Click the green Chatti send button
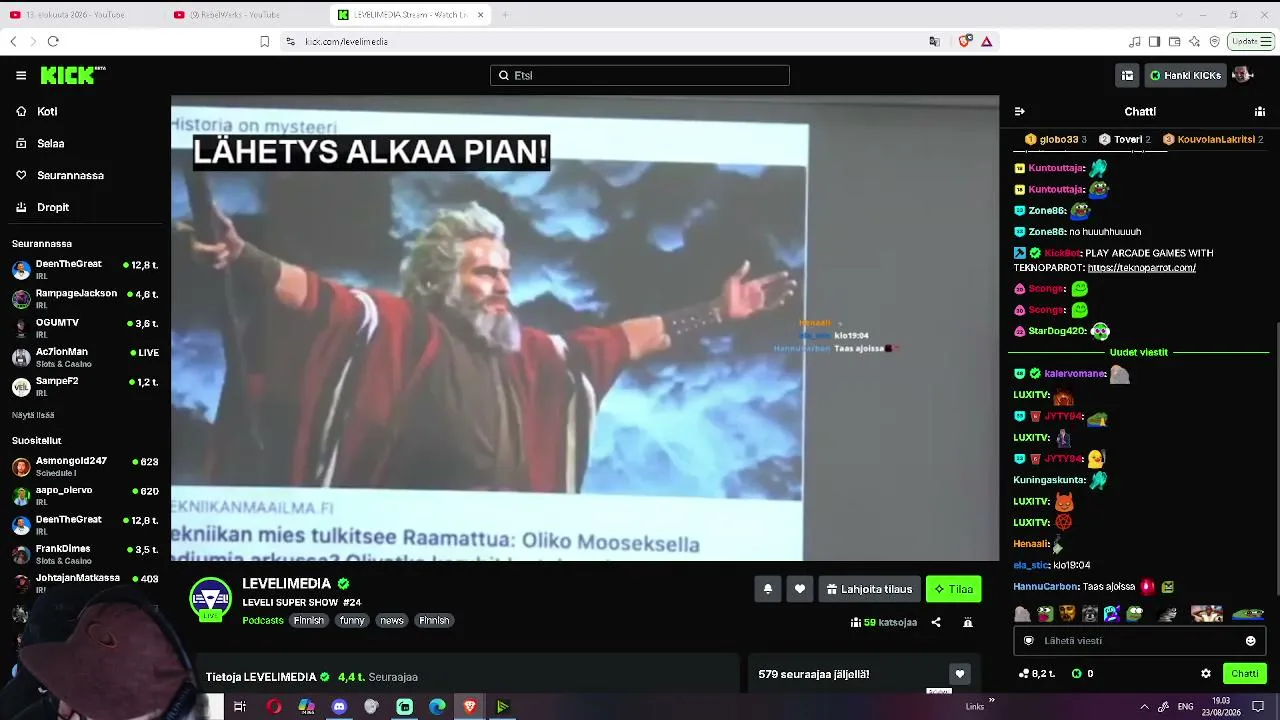 tap(1244, 674)
